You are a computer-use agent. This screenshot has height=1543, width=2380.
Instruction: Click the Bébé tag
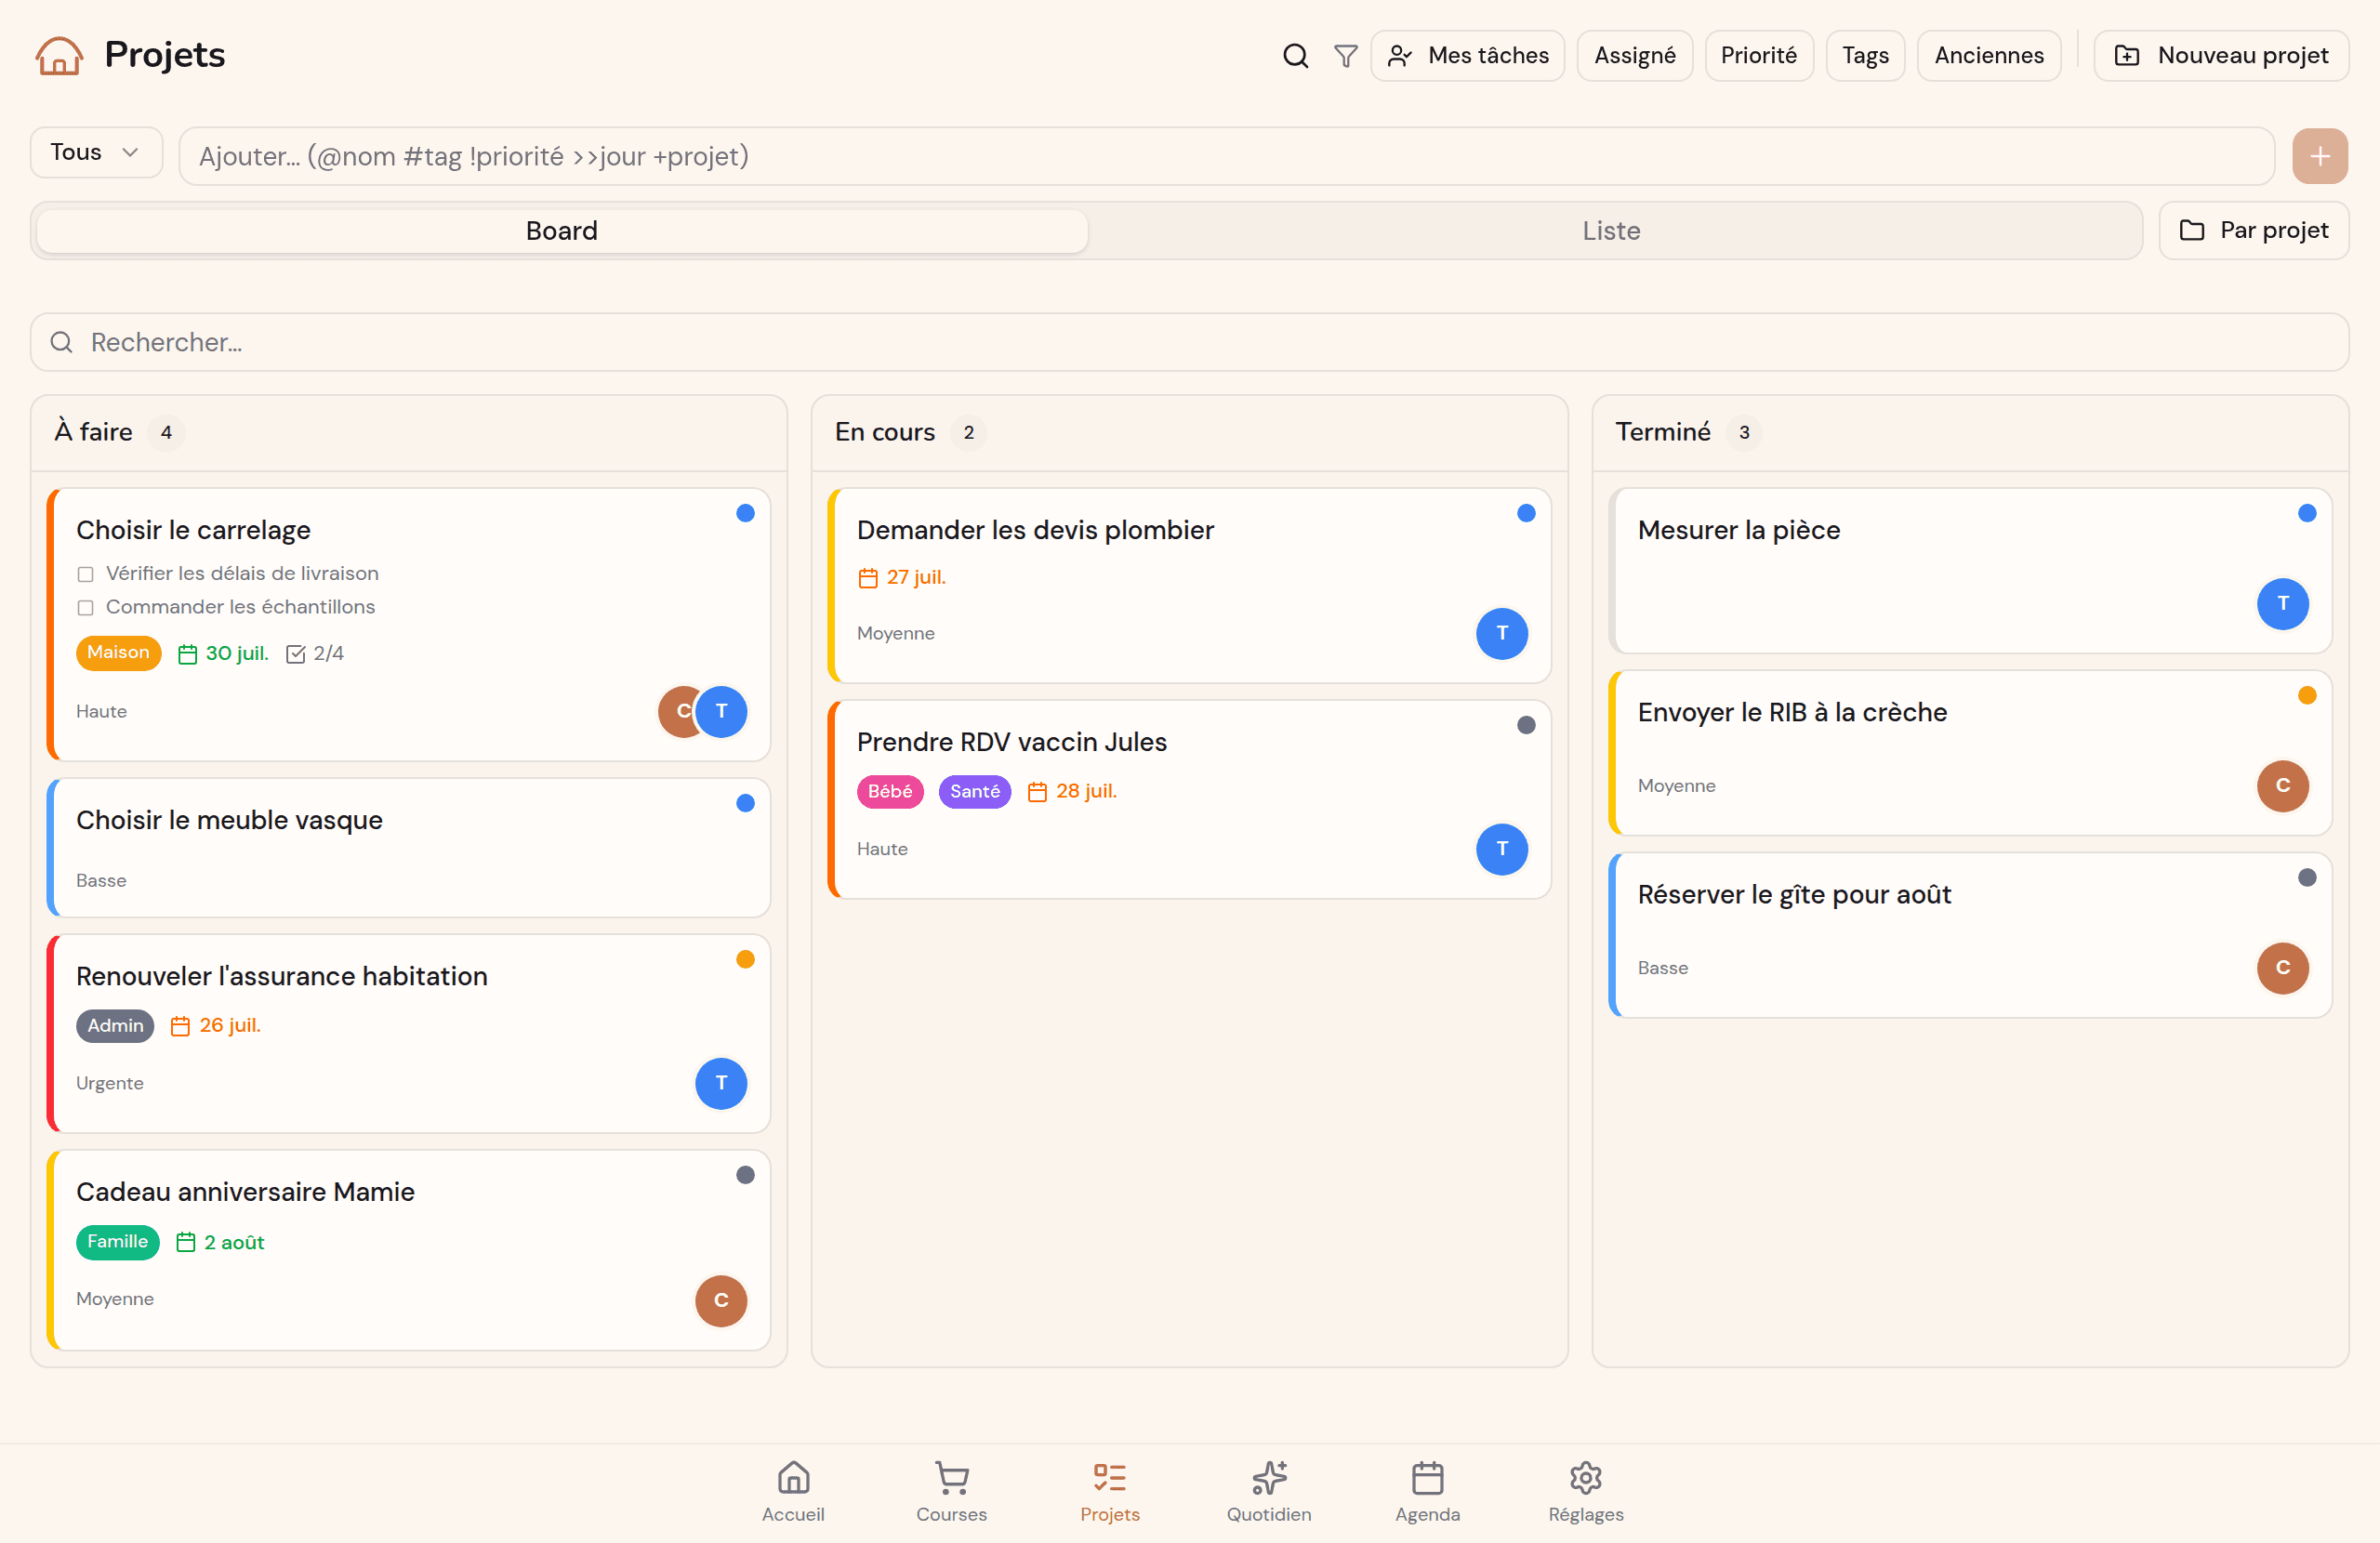pos(890,792)
